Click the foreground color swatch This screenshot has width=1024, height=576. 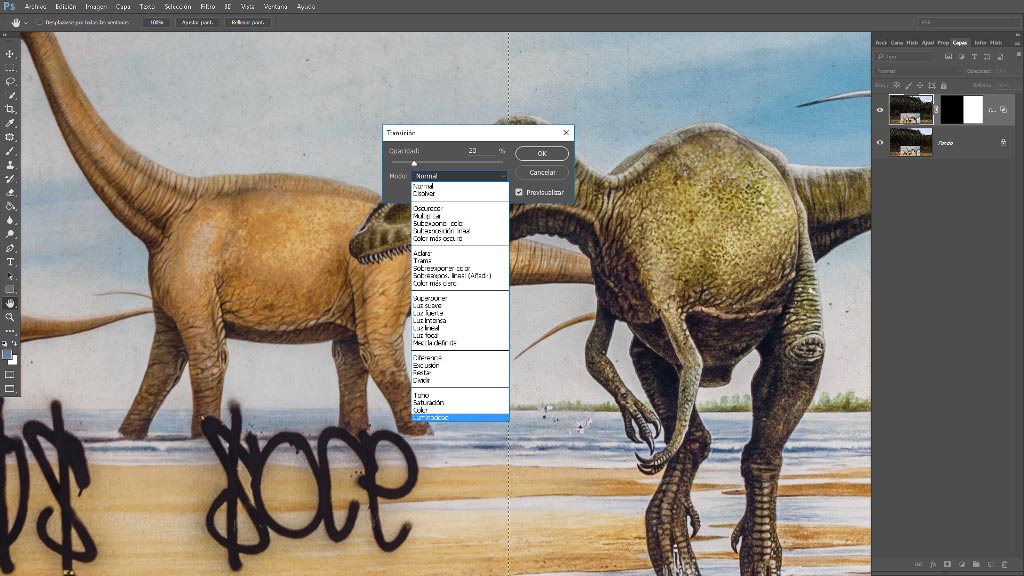[7, 355]
